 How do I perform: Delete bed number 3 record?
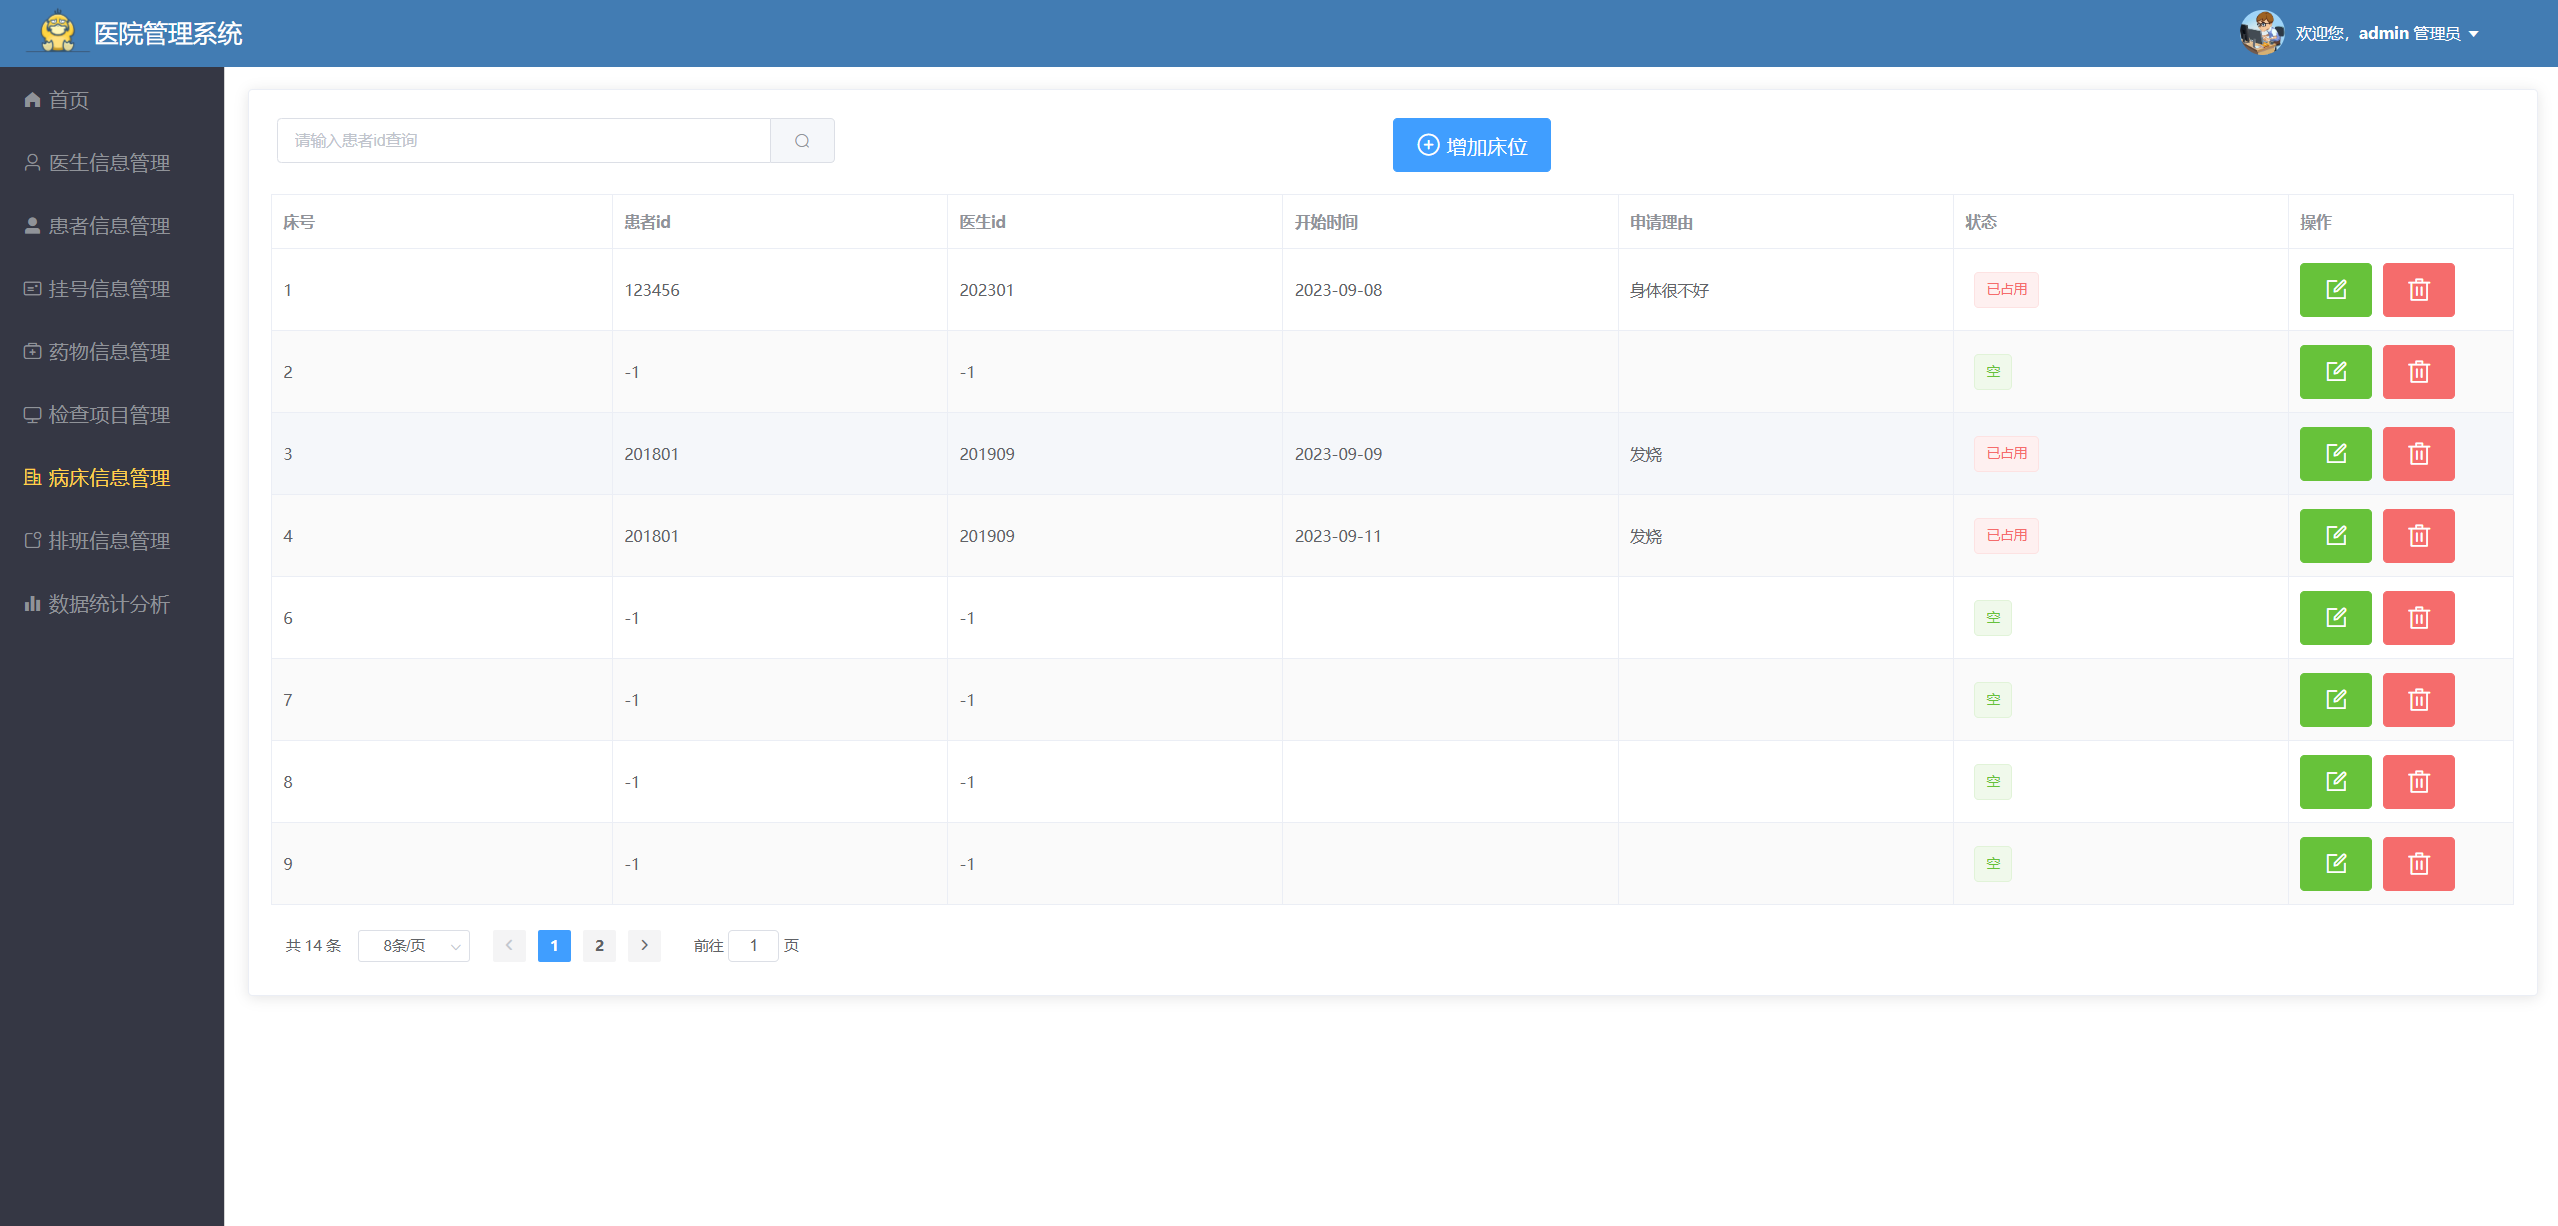pos(2418,454)
